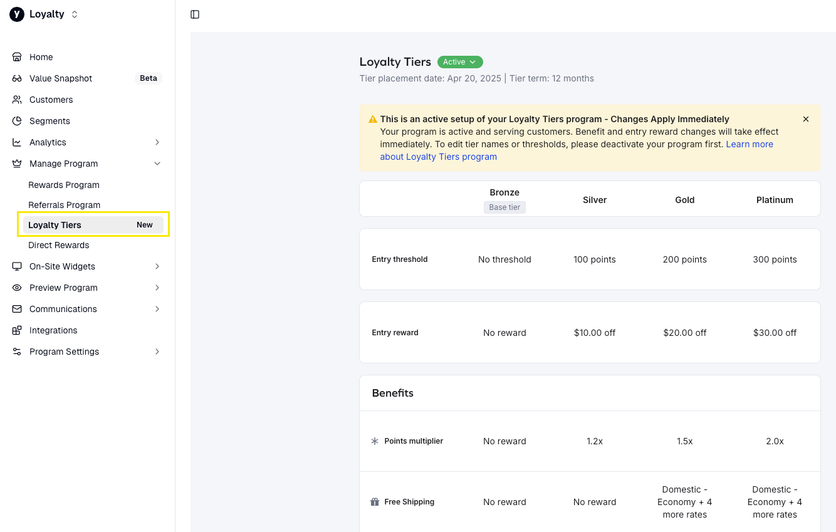Click the Base tier badge under Bronze
This screenshot has height=532, width=836.
504,207
